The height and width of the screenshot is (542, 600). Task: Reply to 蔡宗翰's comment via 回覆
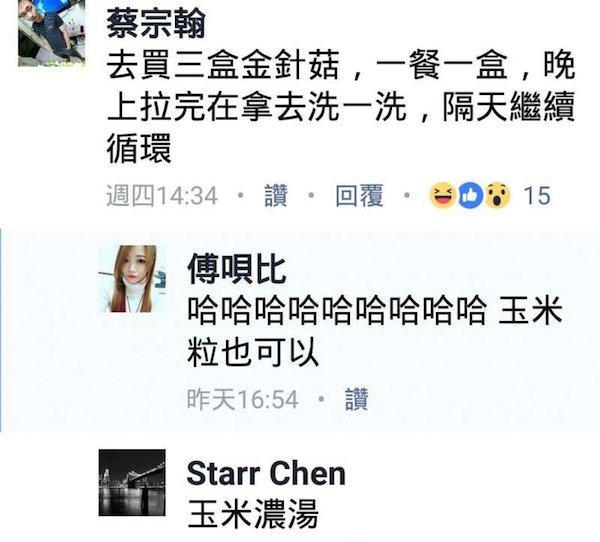click(x=359, y=196)
